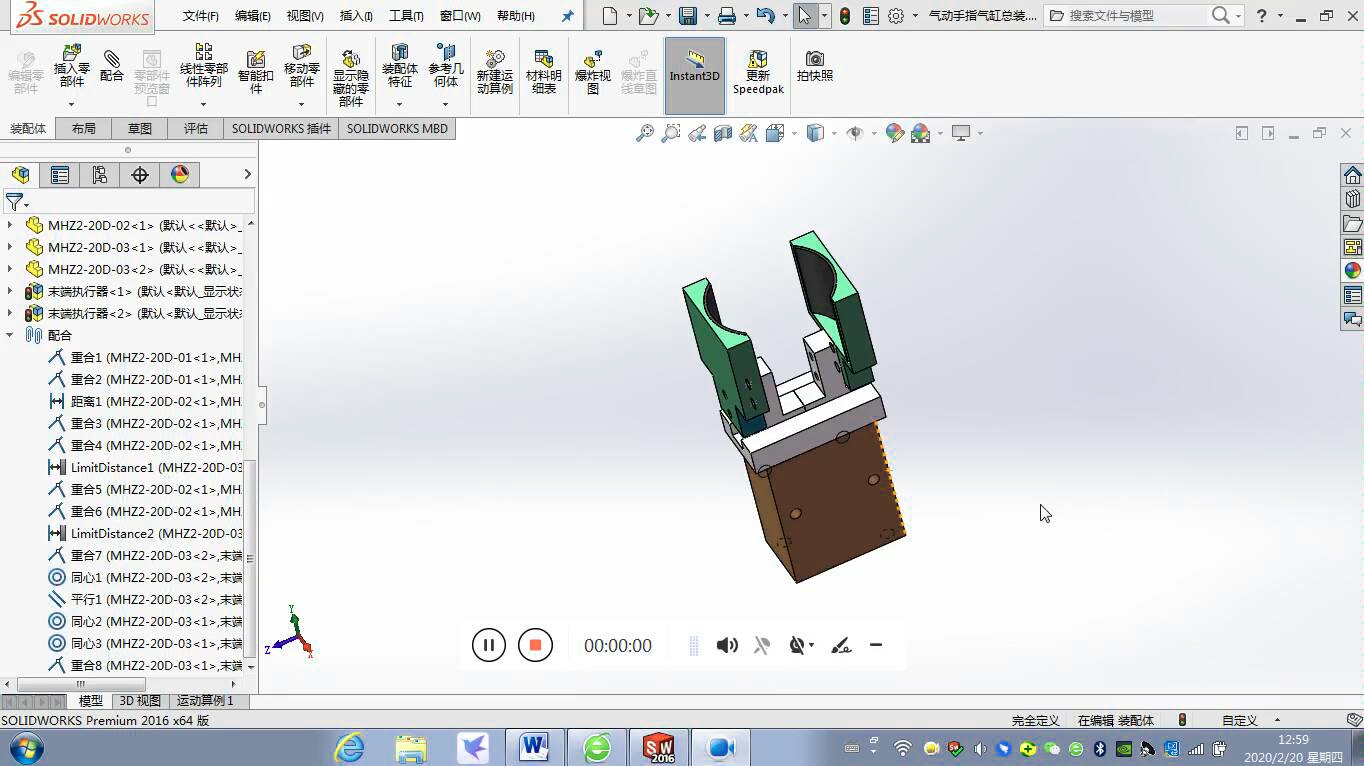Switch to the 运动算例1 tab
Viewport: 1364px width, 766px height.
205,700
